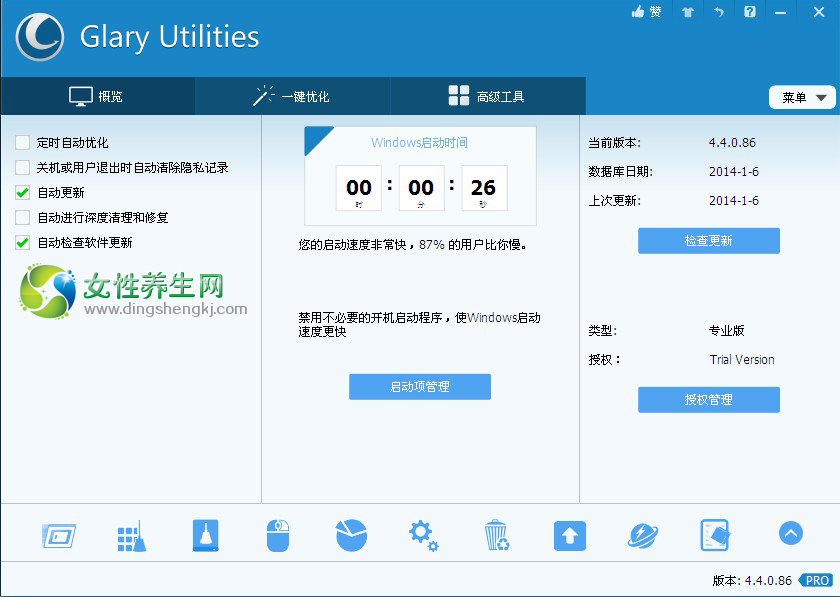840x597 pixels.
Task: Open the document file eraser icon
Action: click(x=715, y=535)
